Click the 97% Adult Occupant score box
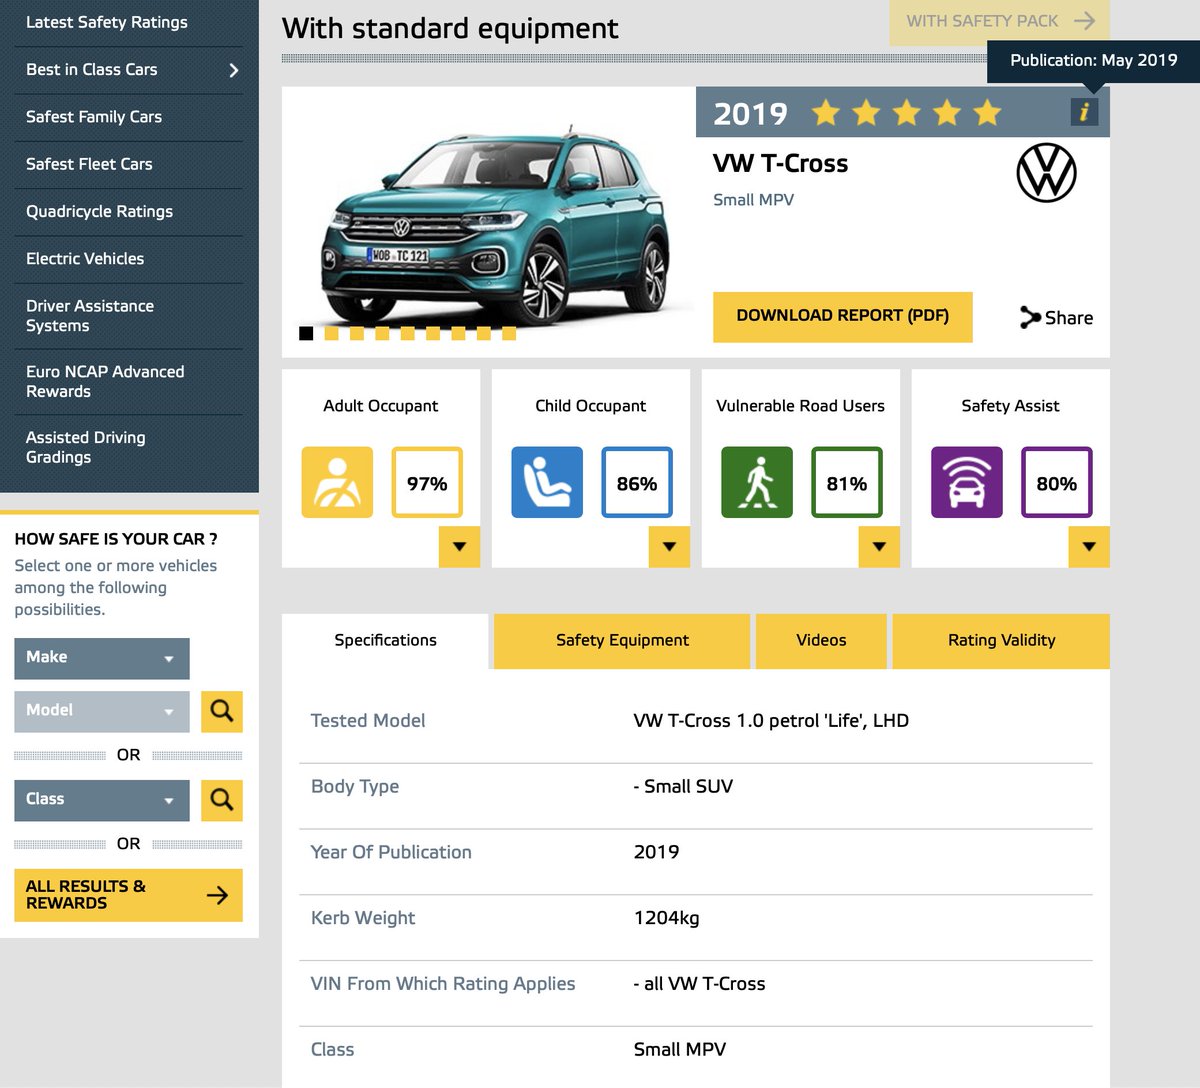 (x=427, y=483)
